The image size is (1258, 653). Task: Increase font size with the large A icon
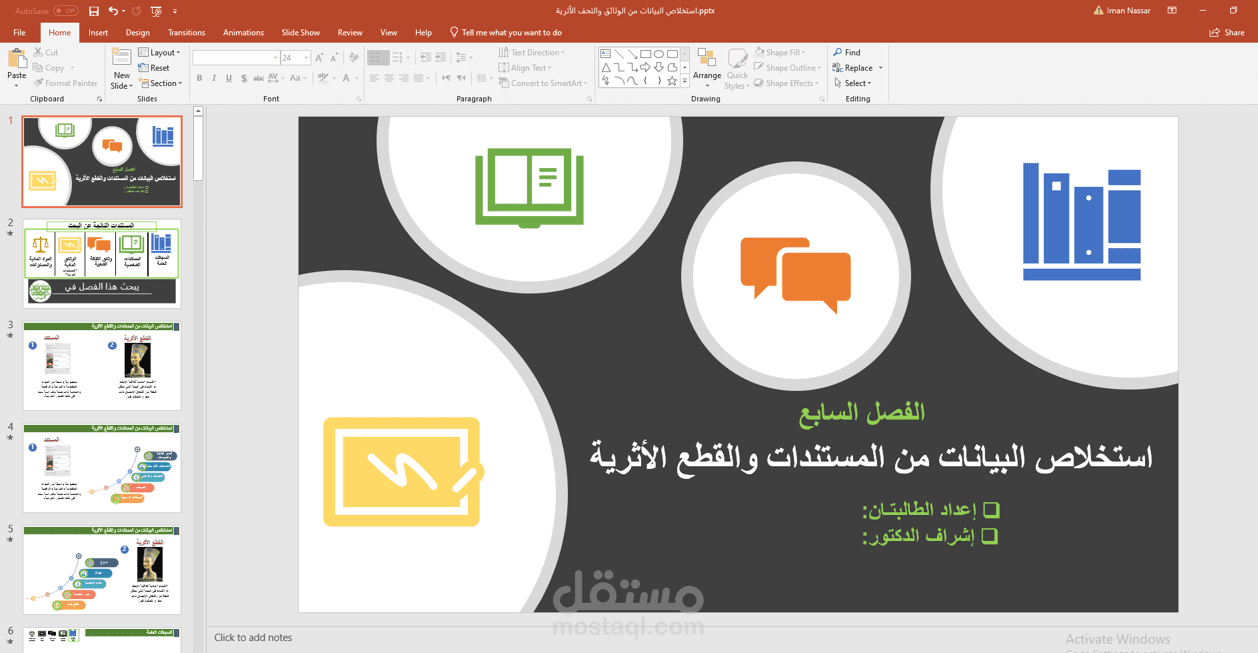click(x=320, y=58)
